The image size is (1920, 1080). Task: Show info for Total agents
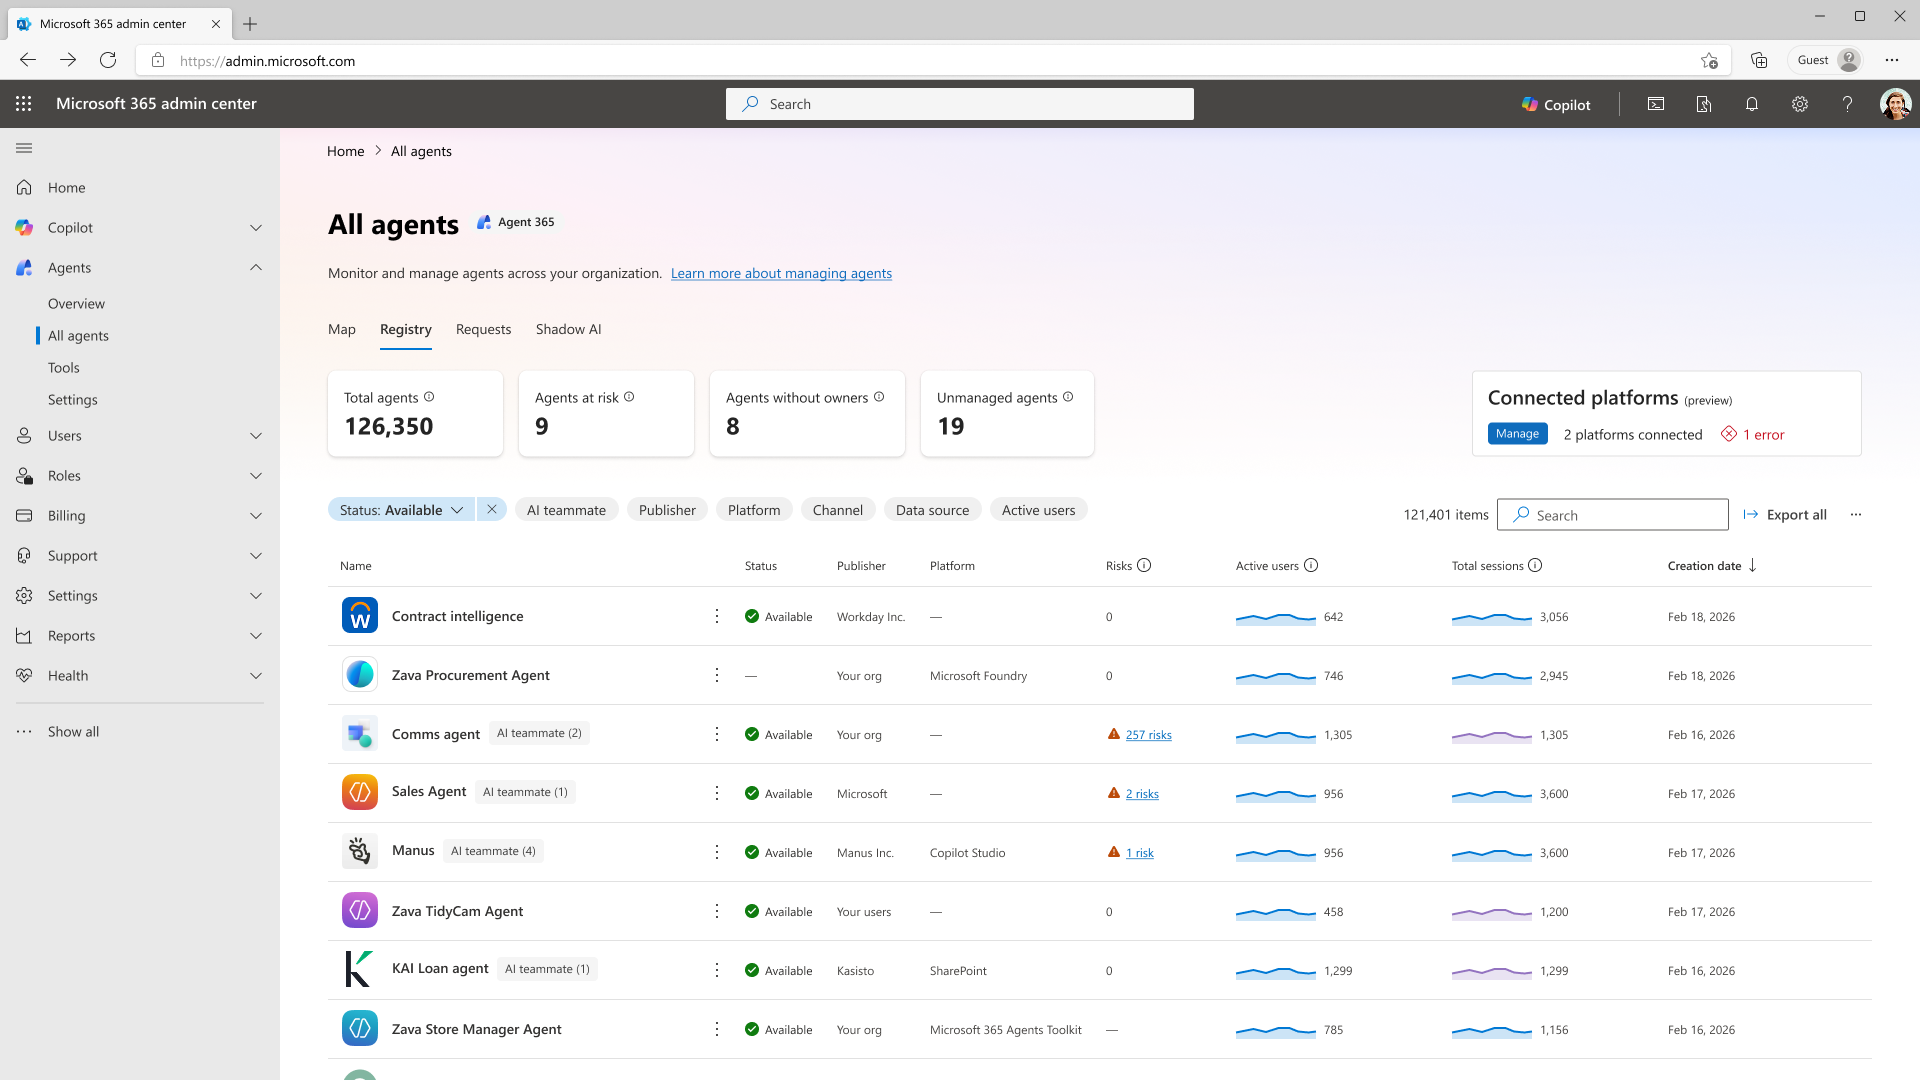(429, 397)
